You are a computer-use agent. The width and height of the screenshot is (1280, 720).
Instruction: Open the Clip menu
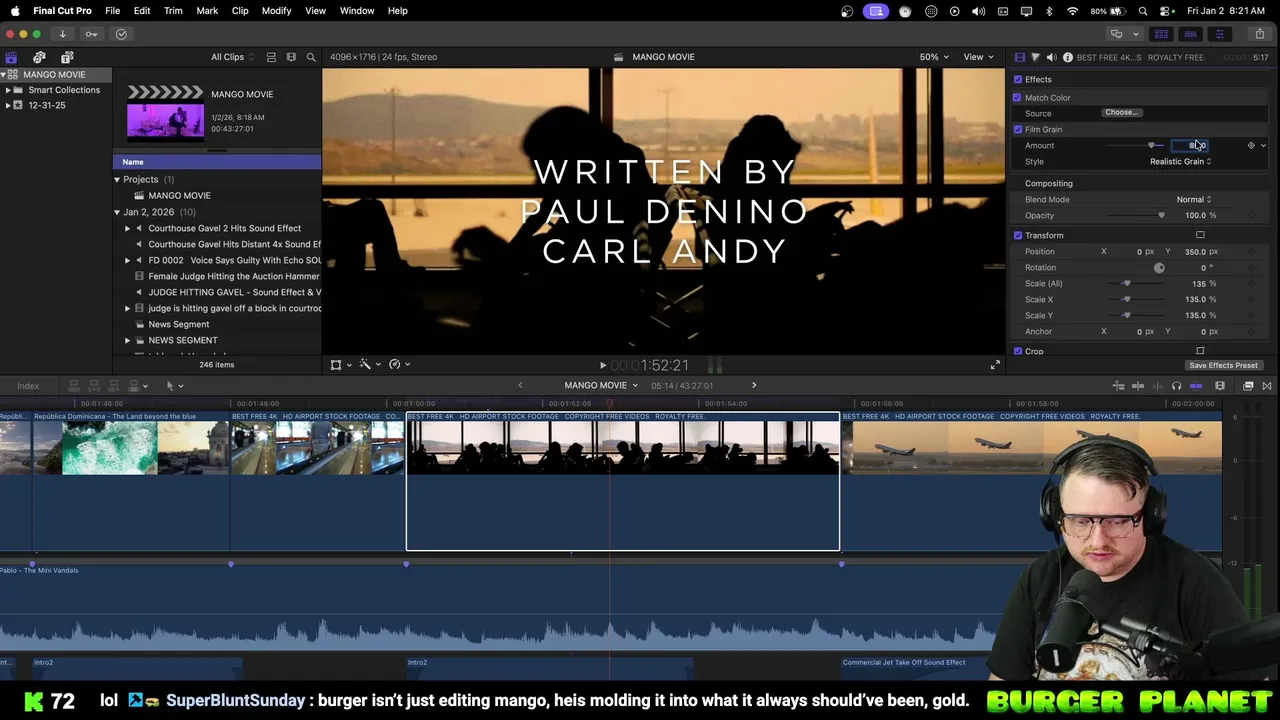click(240, 11)
